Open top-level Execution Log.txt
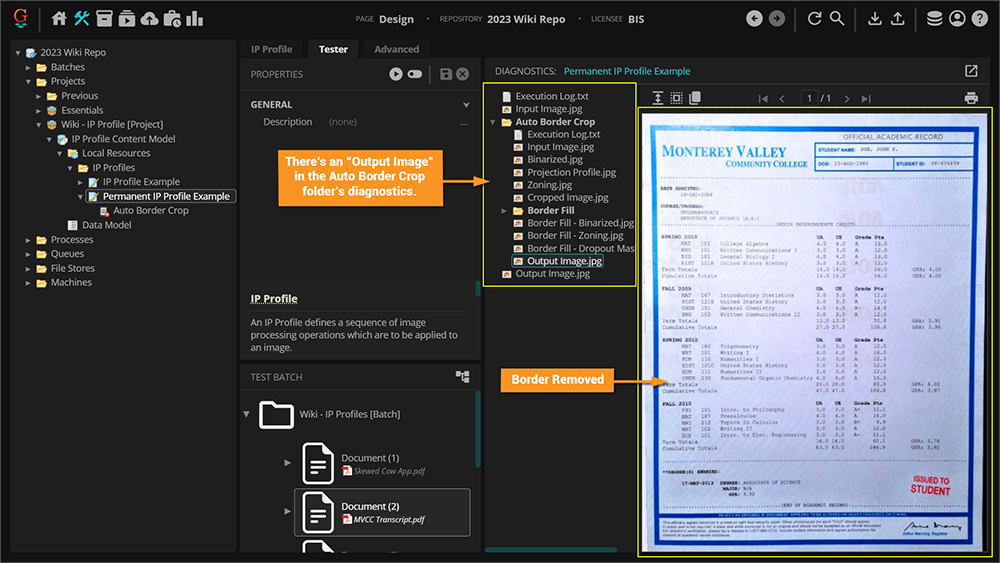 pyautogui.click(x=552, y=96)
